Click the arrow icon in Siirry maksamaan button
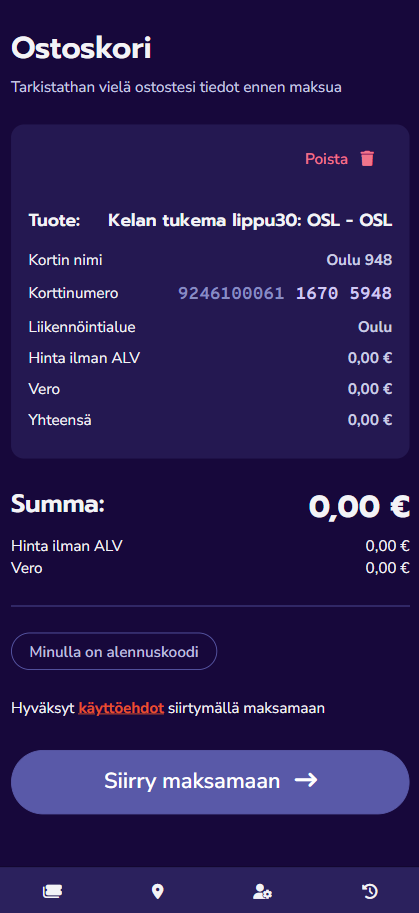Viewport: 419px width, 913px height. (306, 780)
